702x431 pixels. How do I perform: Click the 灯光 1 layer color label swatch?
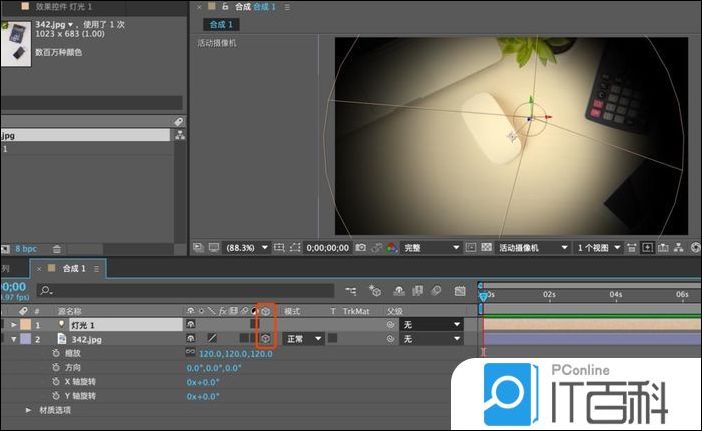(25, 325)
